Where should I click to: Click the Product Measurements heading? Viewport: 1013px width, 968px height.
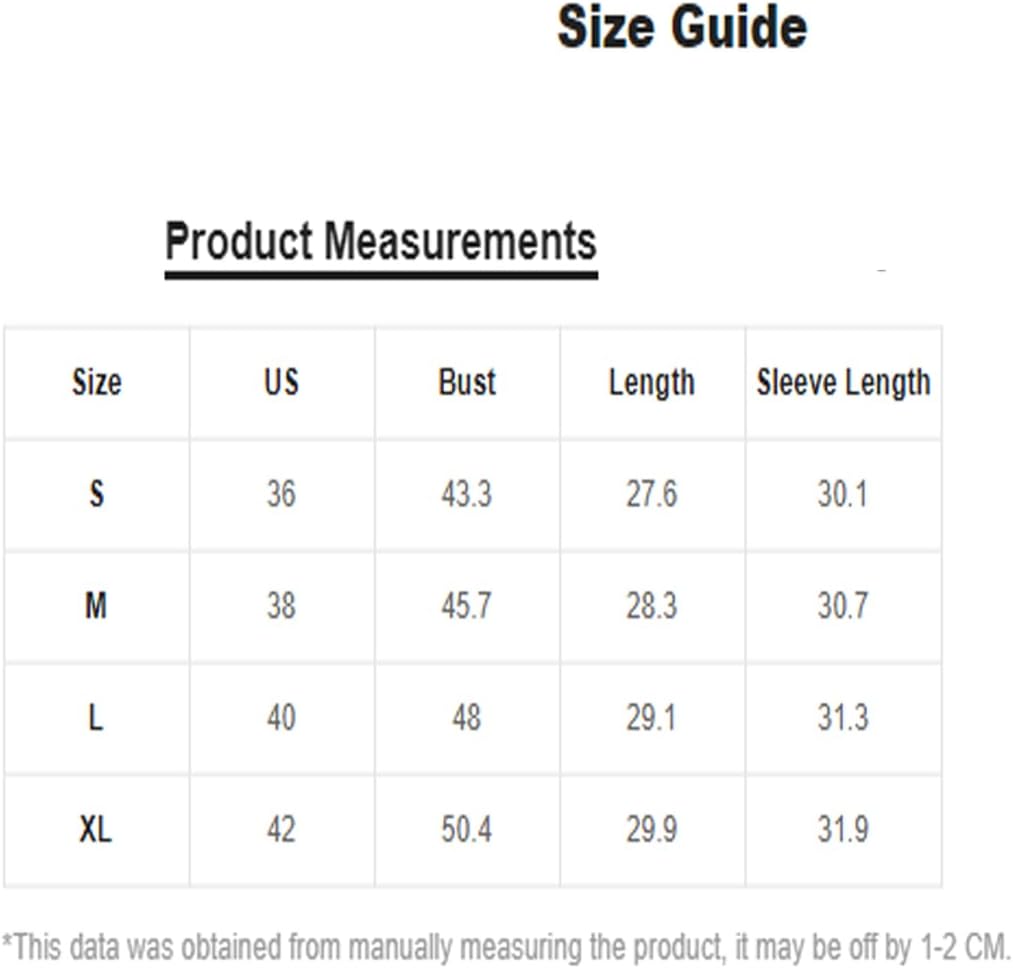pyautogui.click(x=381, y=241)
